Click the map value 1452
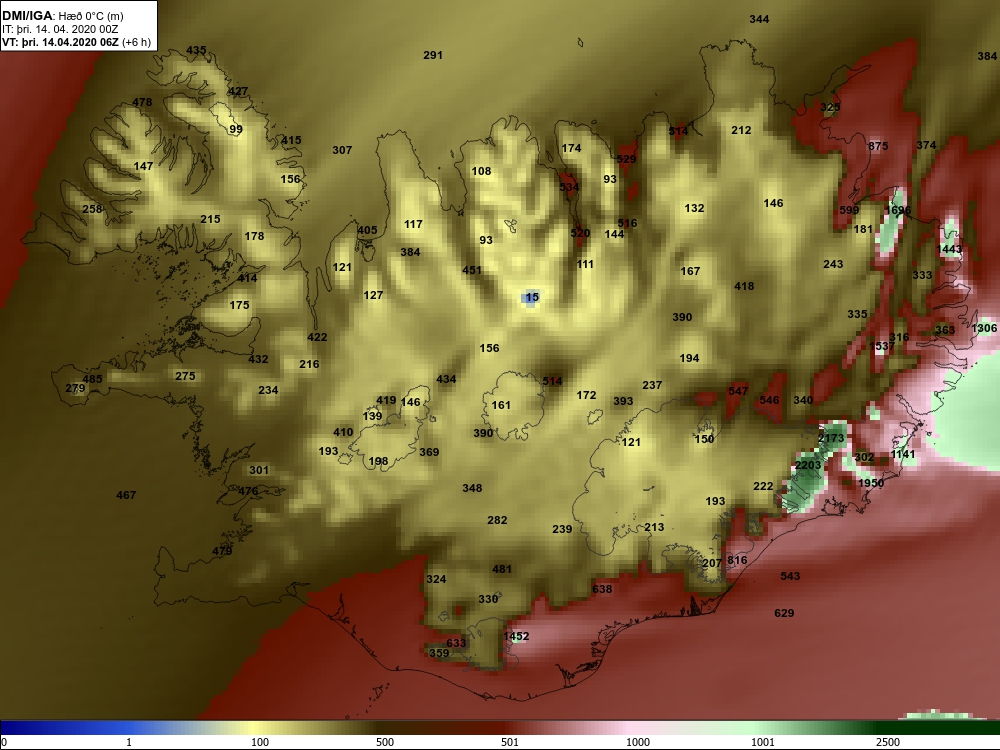 tap(516, 636)
